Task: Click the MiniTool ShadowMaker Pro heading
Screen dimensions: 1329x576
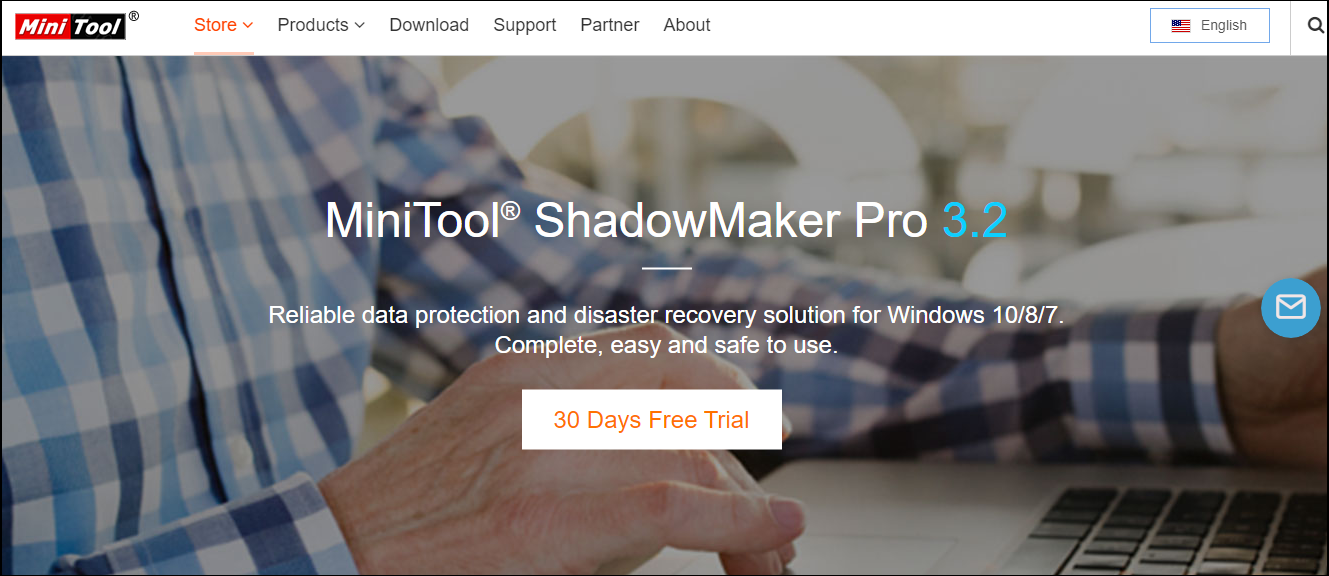Action: point(627,222)
